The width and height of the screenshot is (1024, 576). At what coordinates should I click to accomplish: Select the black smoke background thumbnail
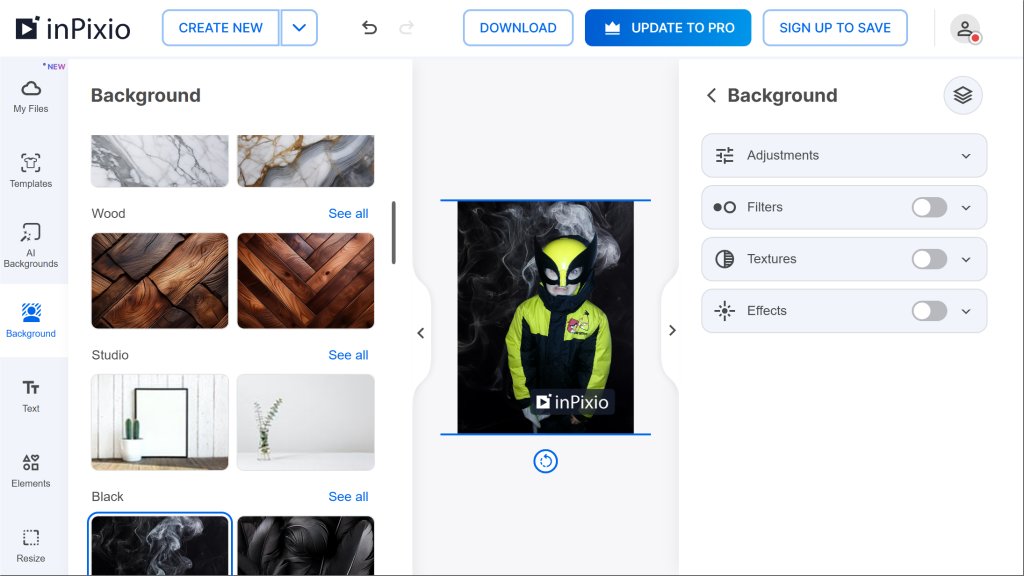[160, 546]
